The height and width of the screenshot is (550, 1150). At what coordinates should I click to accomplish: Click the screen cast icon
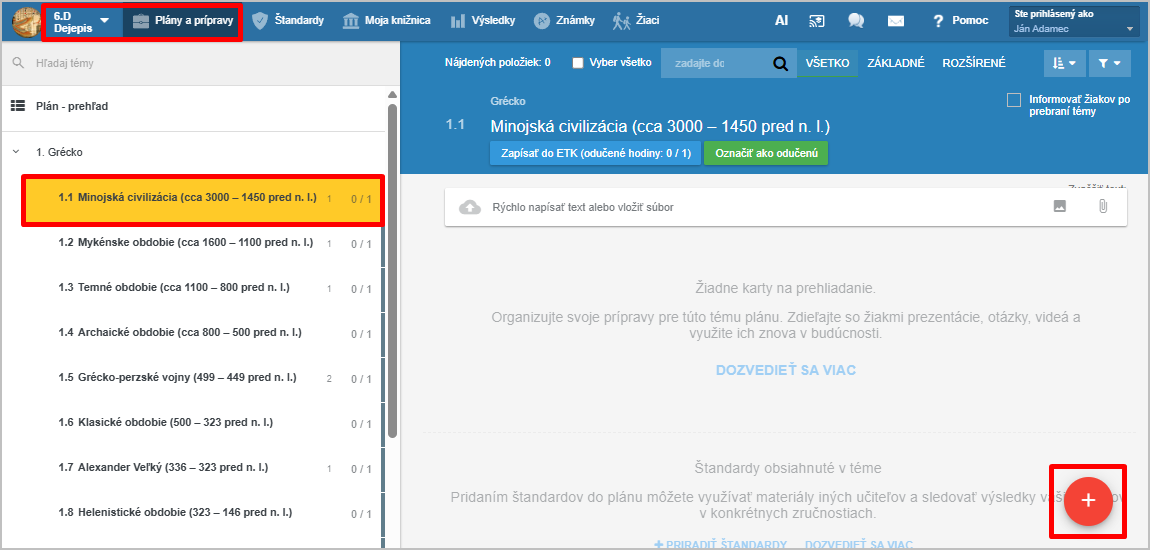pyautogui.click(x=817, y=21)
